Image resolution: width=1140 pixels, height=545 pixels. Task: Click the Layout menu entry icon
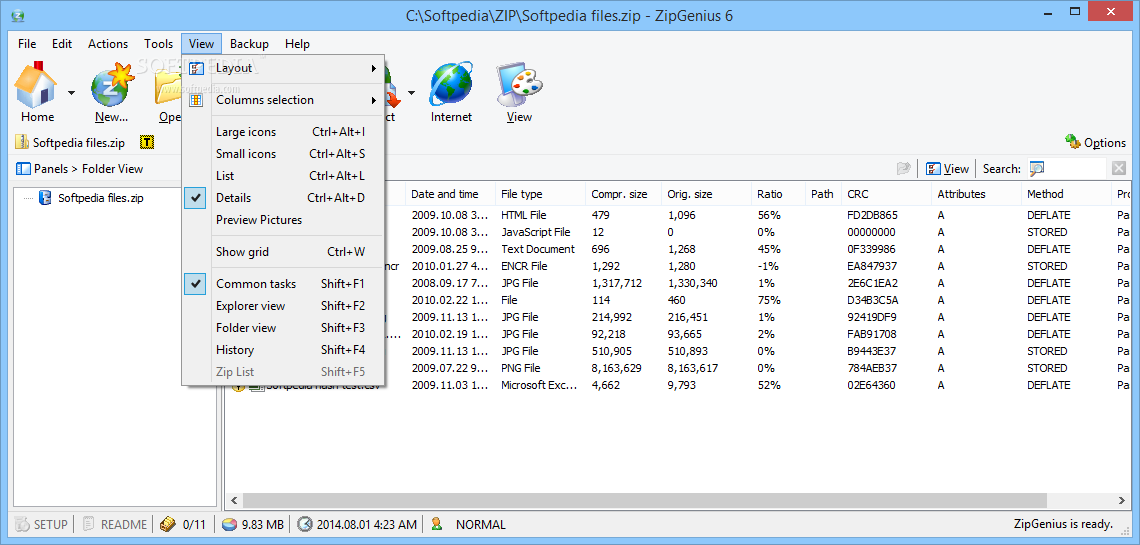(x=196, y=68)
